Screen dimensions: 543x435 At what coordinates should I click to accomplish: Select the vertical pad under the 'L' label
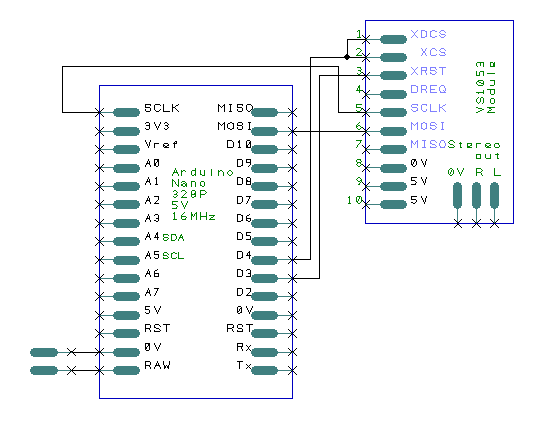point(495,196)
